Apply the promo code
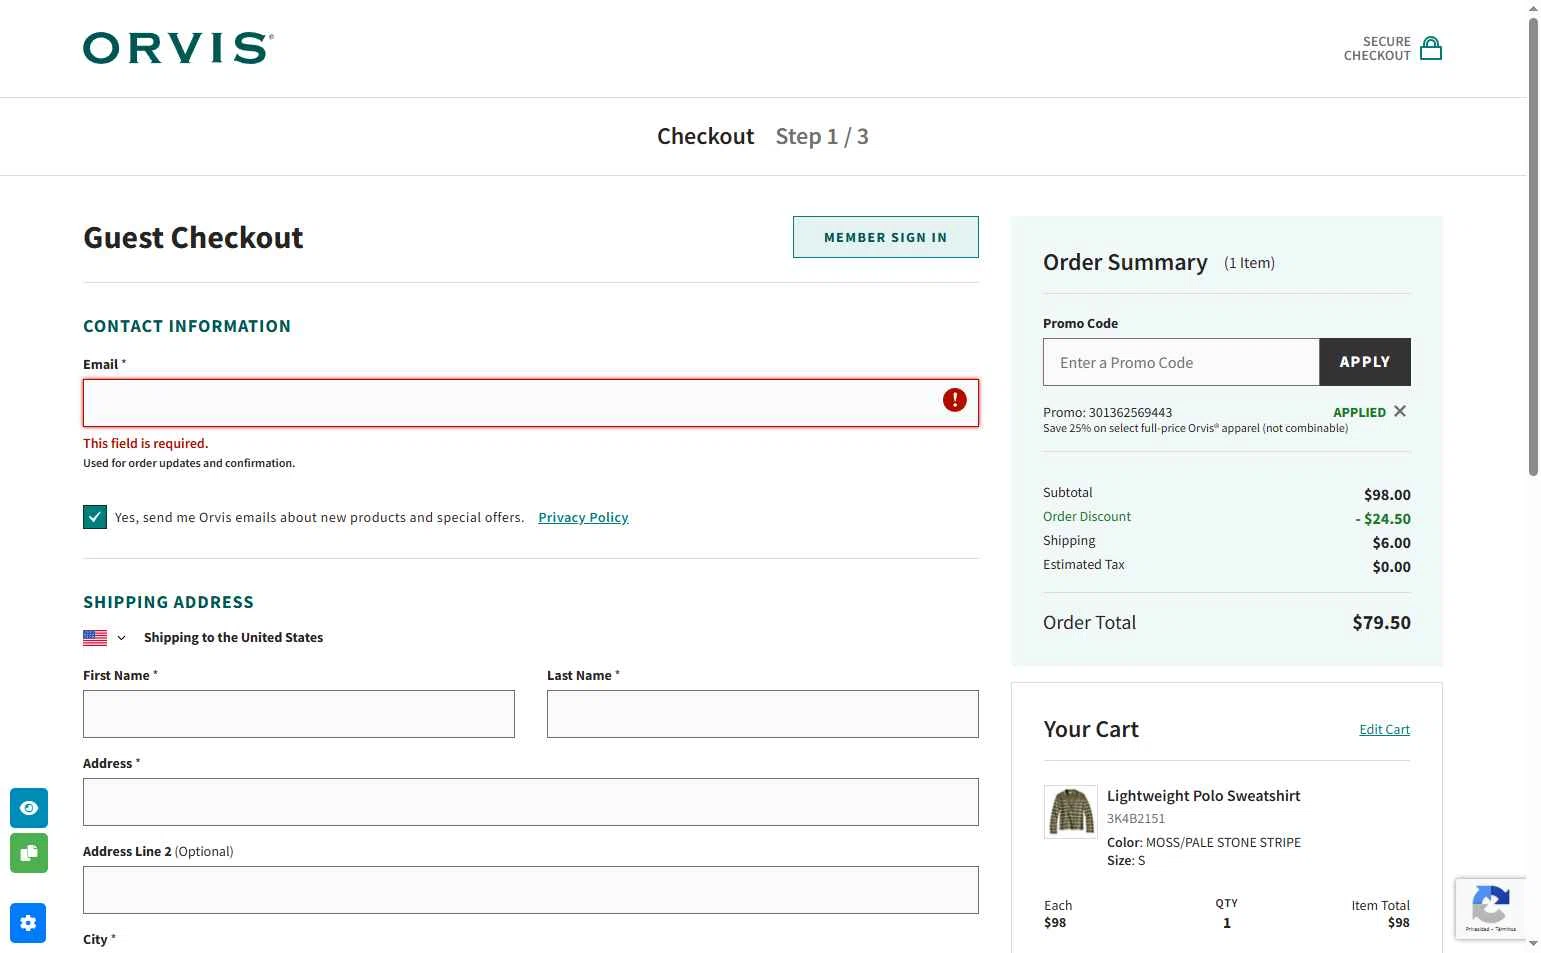1541x953 pixels. click(x=1364, y=362)
